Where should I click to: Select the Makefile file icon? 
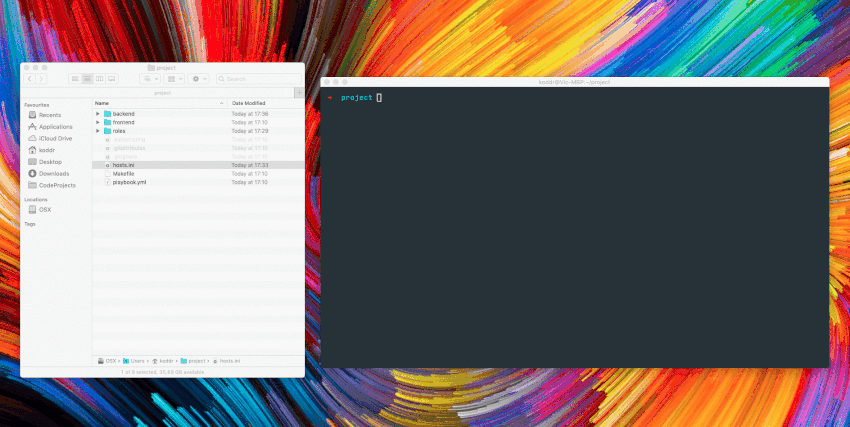107,174
